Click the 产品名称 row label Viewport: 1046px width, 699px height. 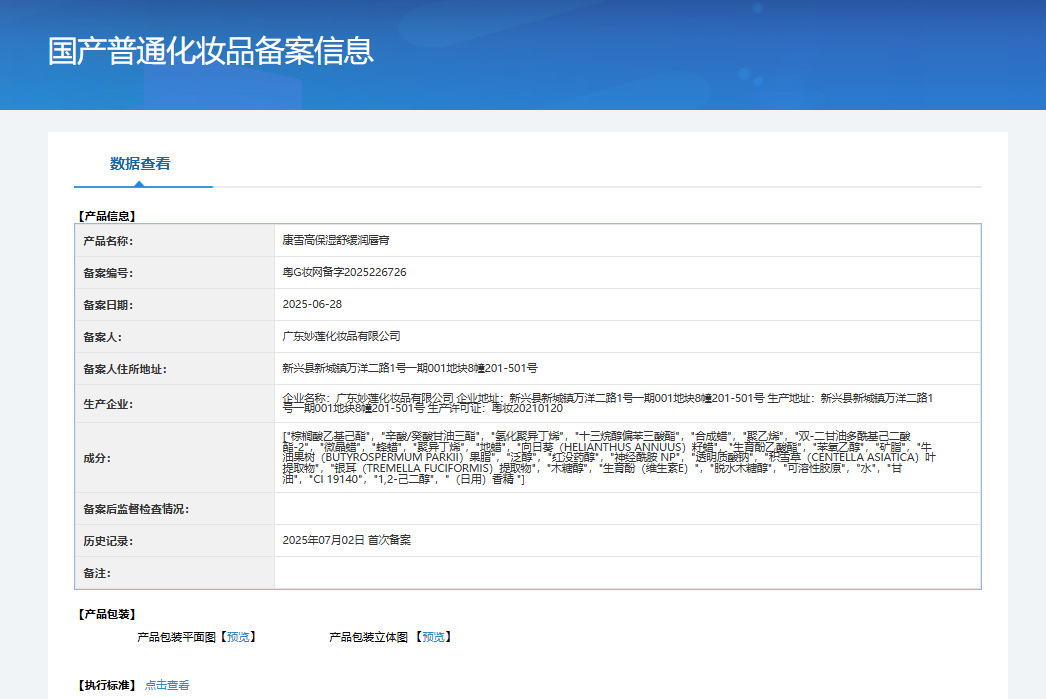click(108, 241)
